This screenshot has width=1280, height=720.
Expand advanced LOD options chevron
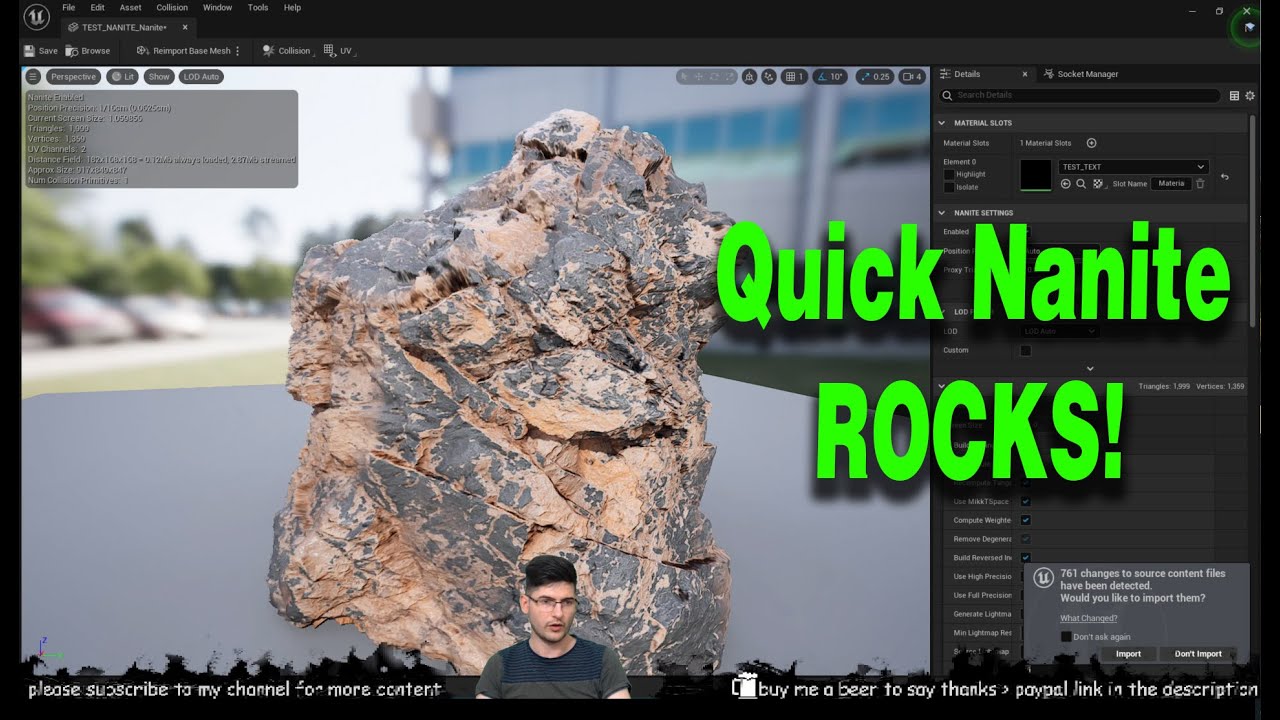pos(1090,368)
